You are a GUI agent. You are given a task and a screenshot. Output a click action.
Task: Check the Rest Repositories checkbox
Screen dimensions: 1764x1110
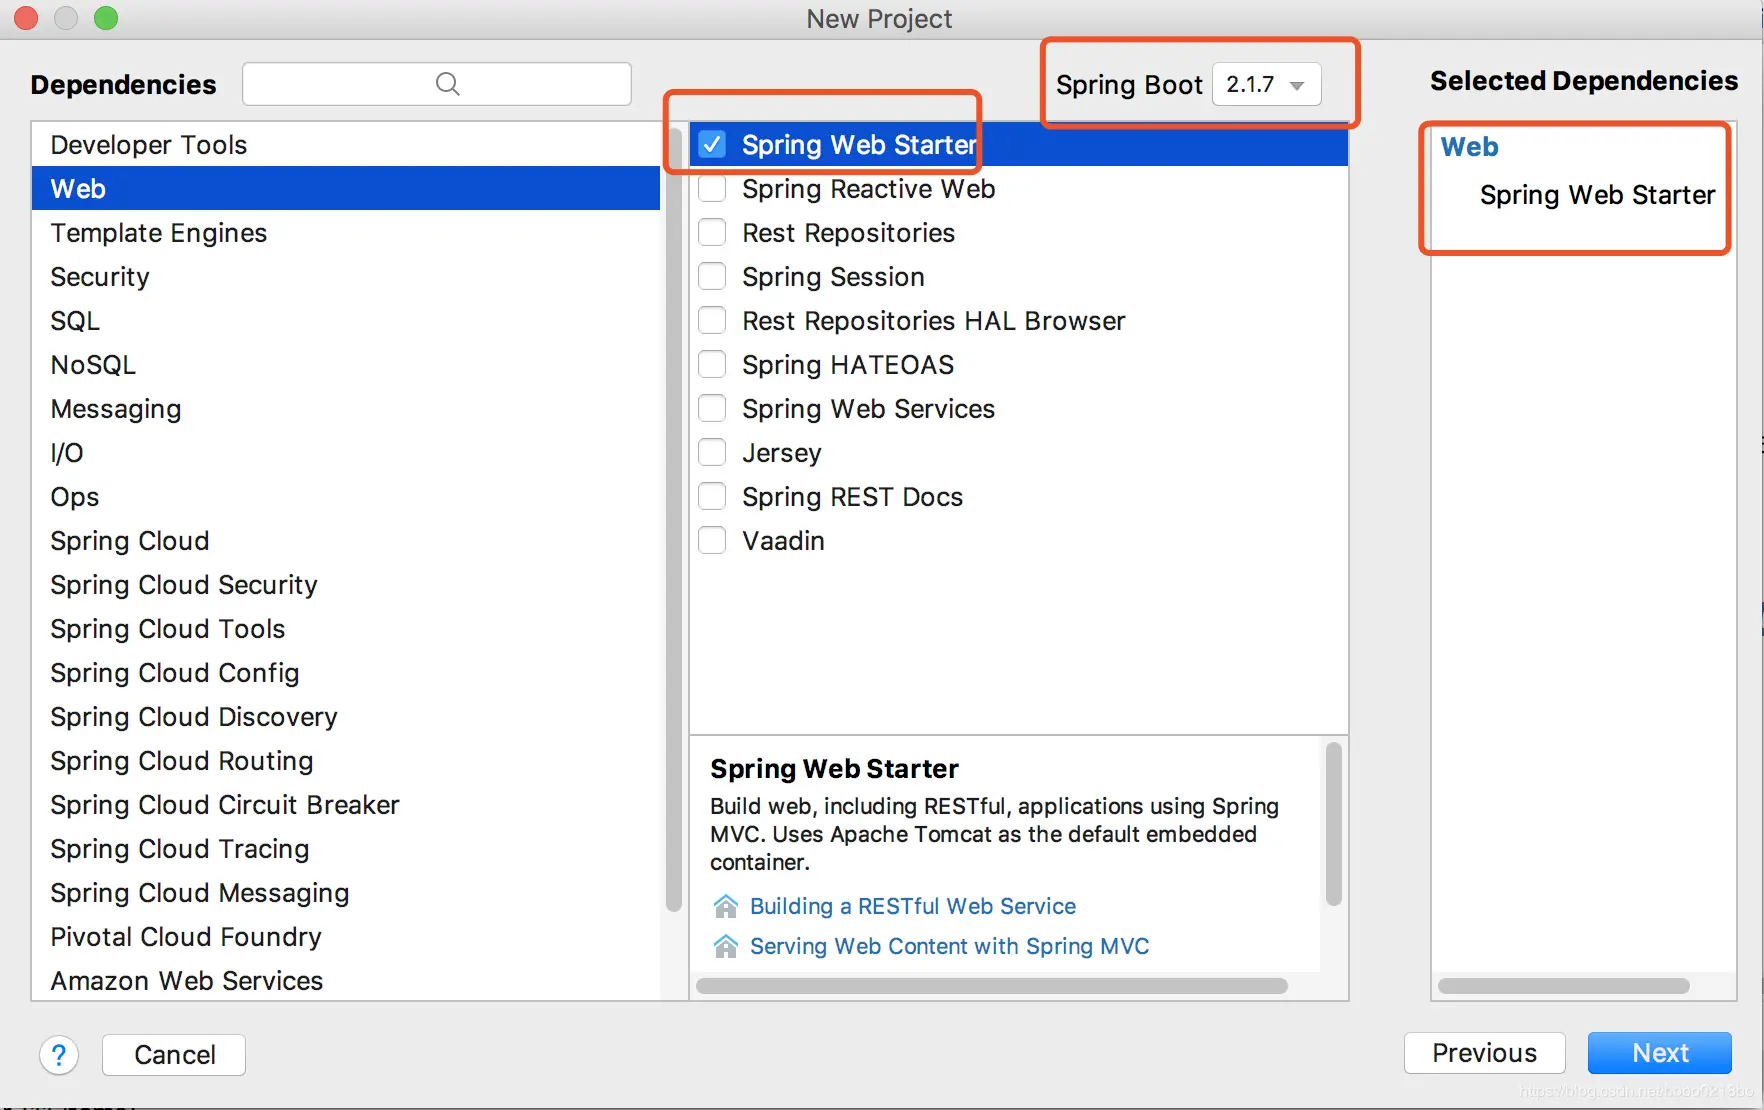tap(712, 233)
